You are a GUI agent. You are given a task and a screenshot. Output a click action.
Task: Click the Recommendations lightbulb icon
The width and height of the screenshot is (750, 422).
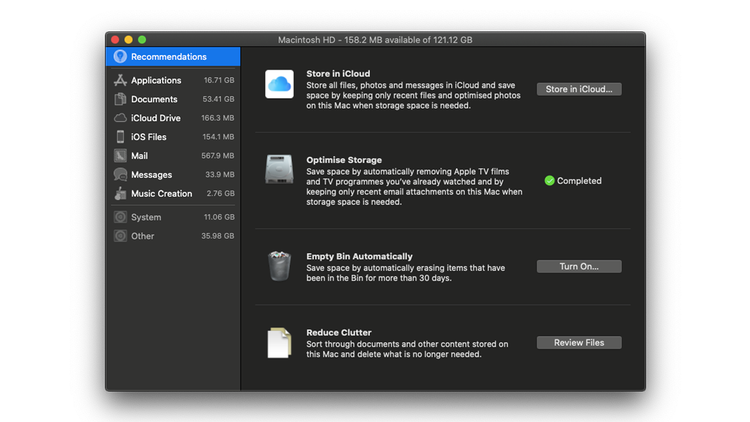[120, 56]
